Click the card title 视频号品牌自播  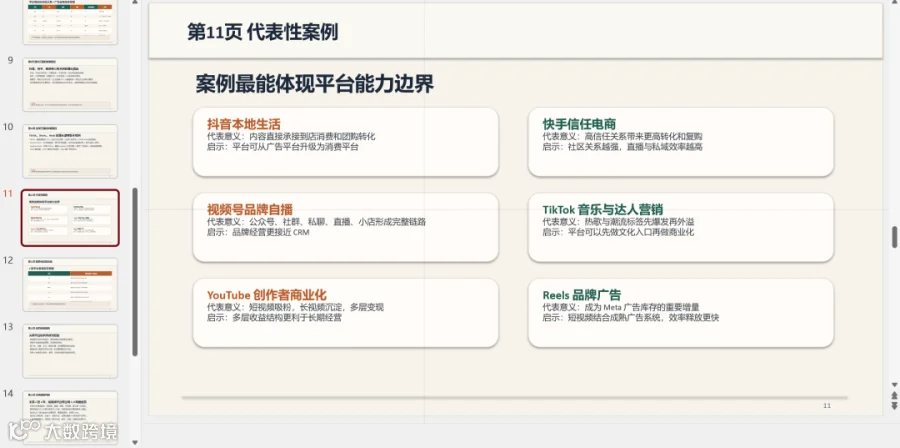click(250, 209)
